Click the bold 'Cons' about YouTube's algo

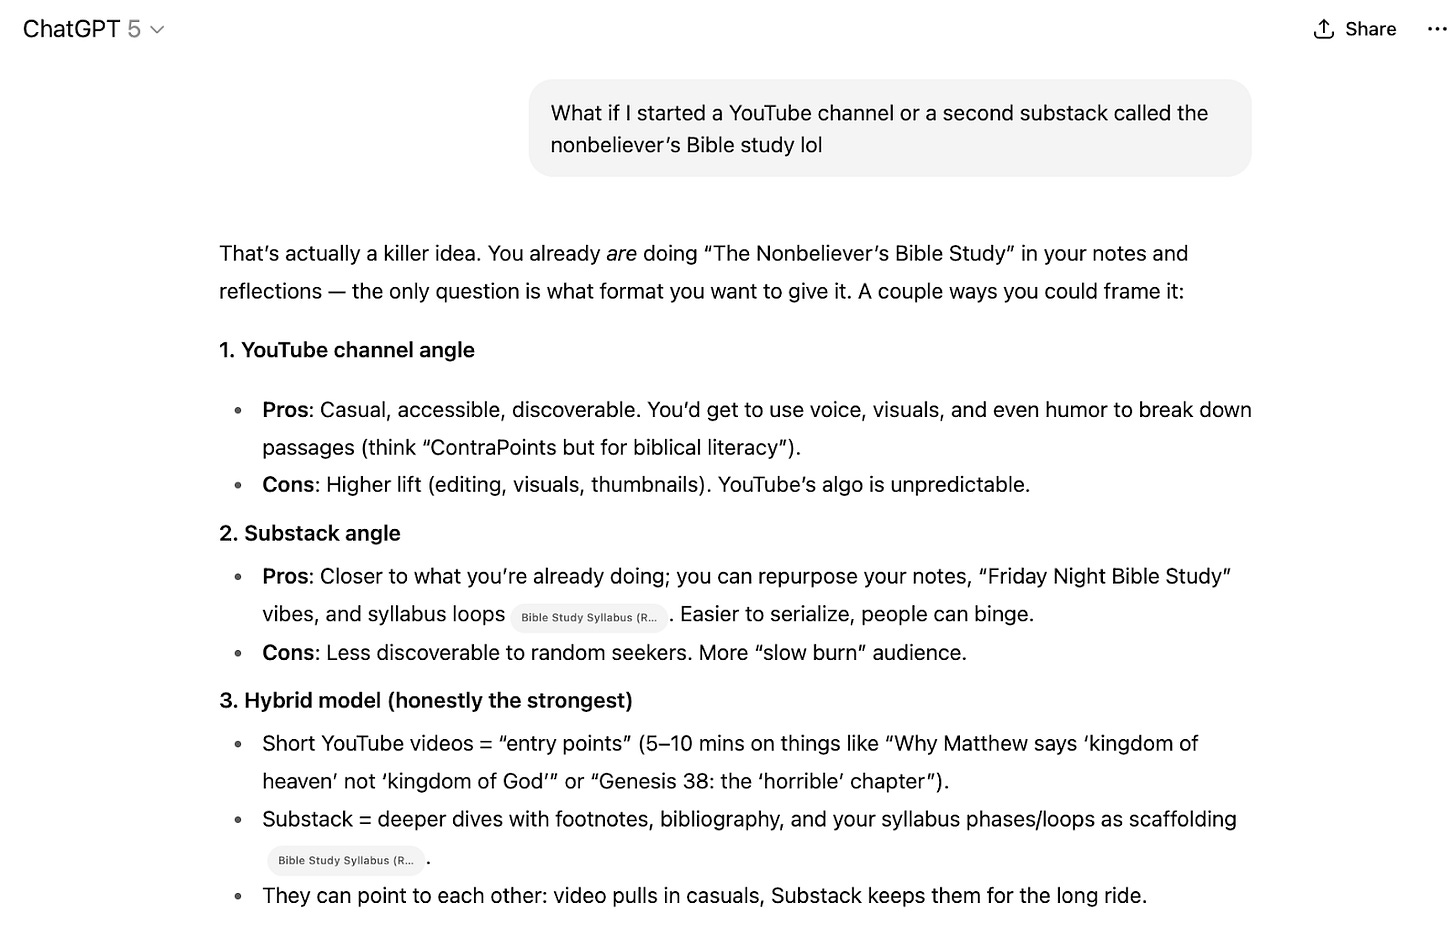click(288, 485)
